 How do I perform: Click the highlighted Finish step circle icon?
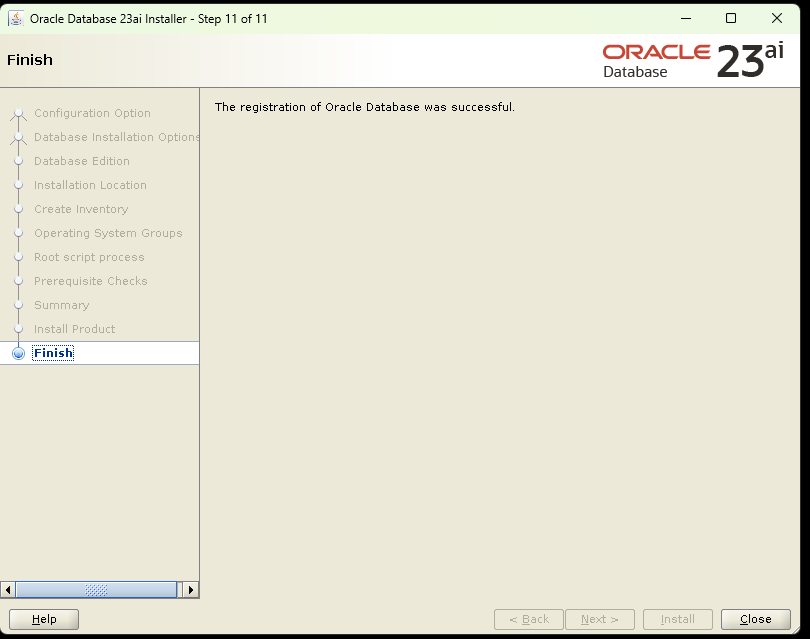(x=19, y=352)
